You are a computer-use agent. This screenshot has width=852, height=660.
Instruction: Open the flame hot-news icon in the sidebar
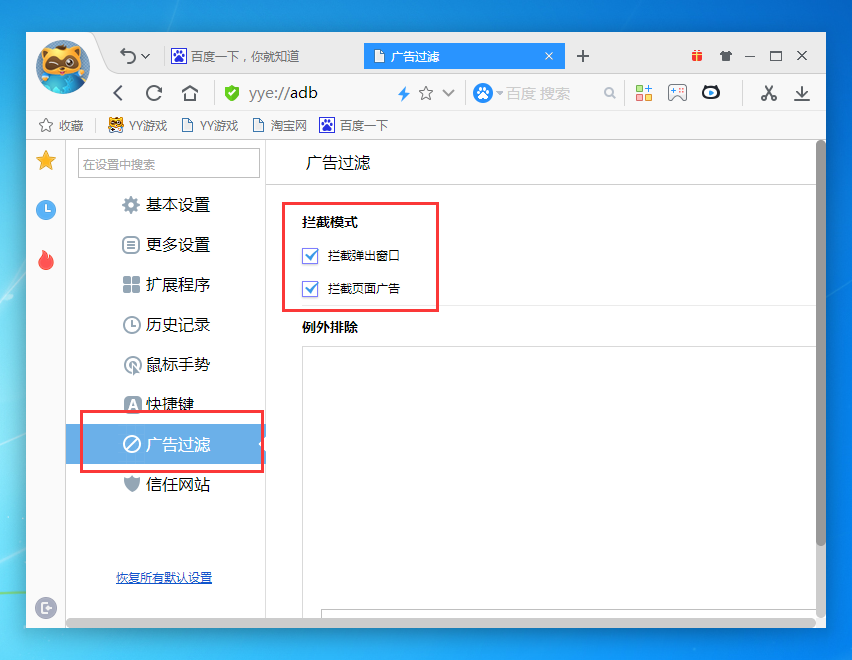pyautogui.click(x=45, y=260)
